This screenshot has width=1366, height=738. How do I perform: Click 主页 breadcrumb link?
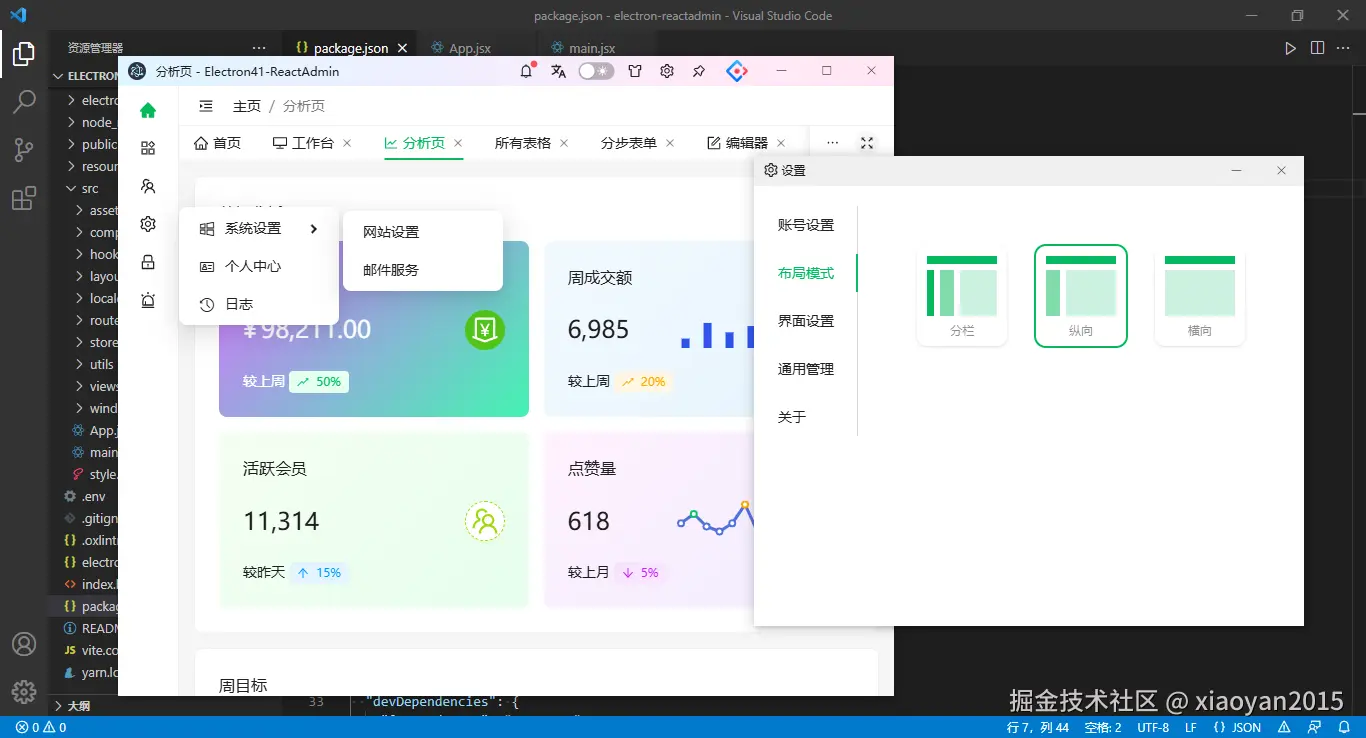247,106
